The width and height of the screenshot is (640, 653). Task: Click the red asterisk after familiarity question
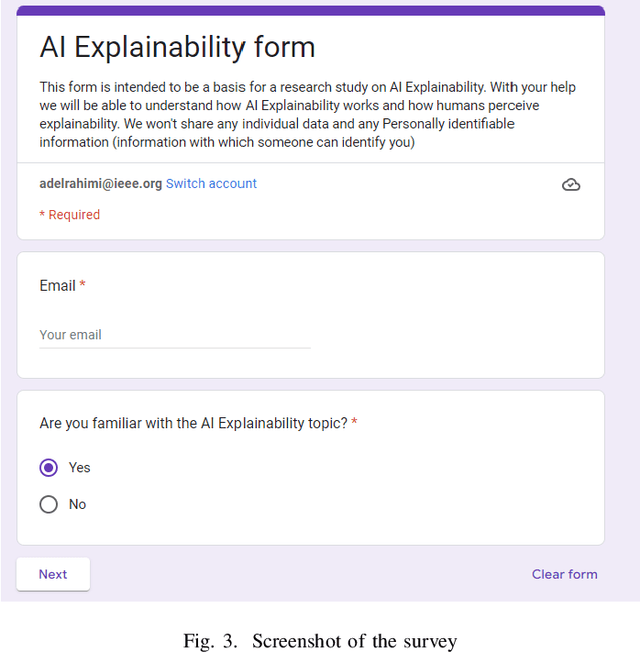click(354, 423)
